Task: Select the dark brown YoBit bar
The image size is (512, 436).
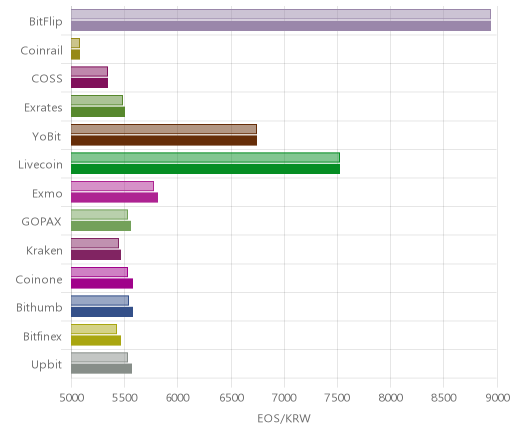Action: tap(164, 141)
